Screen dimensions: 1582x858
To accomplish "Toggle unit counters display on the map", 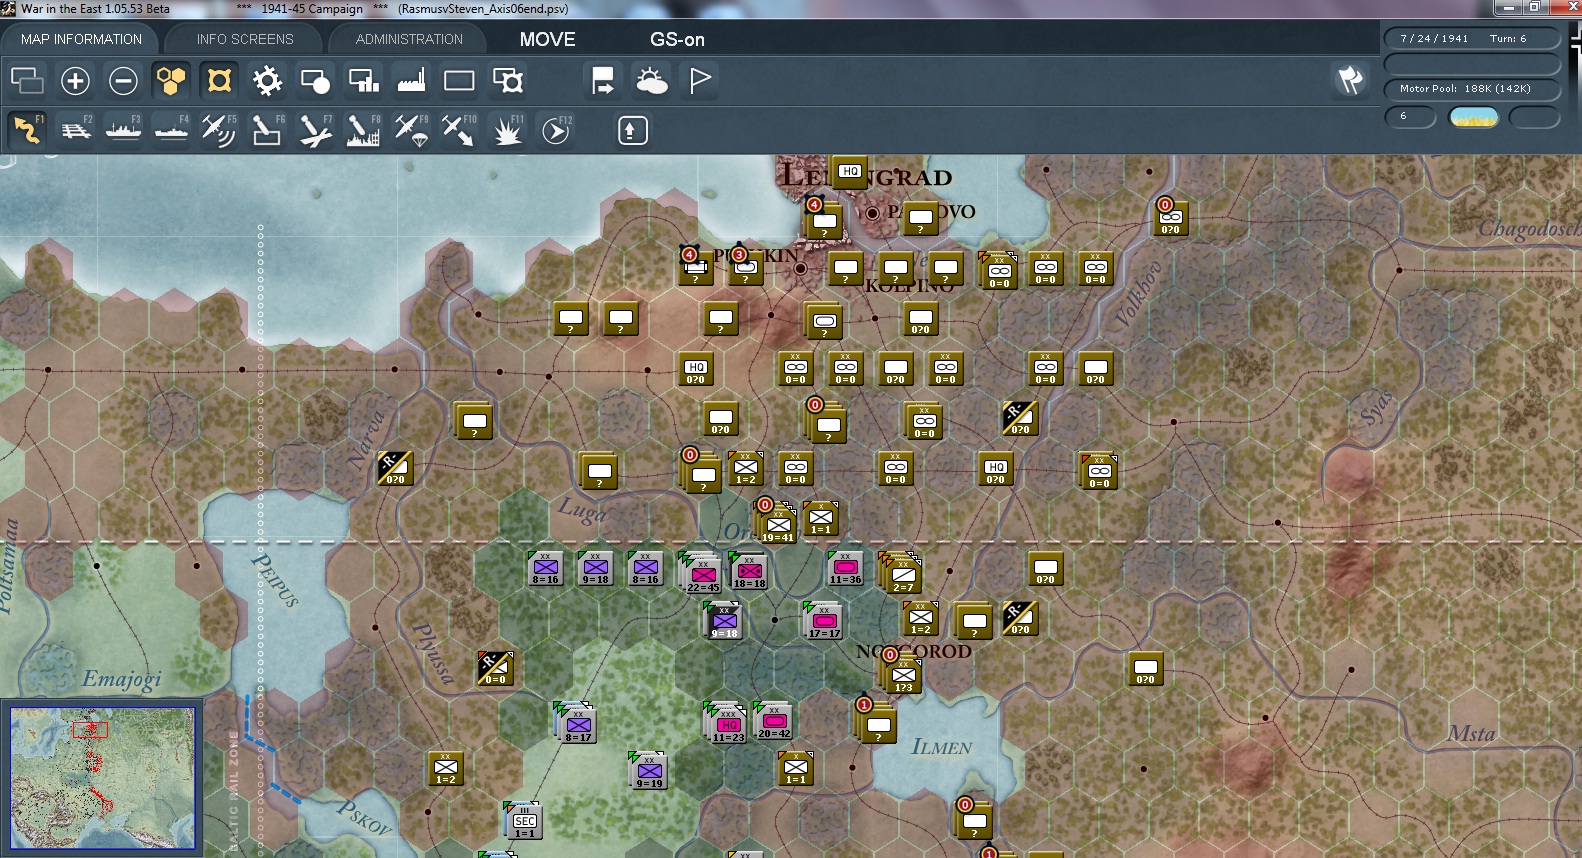I will pyautogui.click(x=219, y=80).
